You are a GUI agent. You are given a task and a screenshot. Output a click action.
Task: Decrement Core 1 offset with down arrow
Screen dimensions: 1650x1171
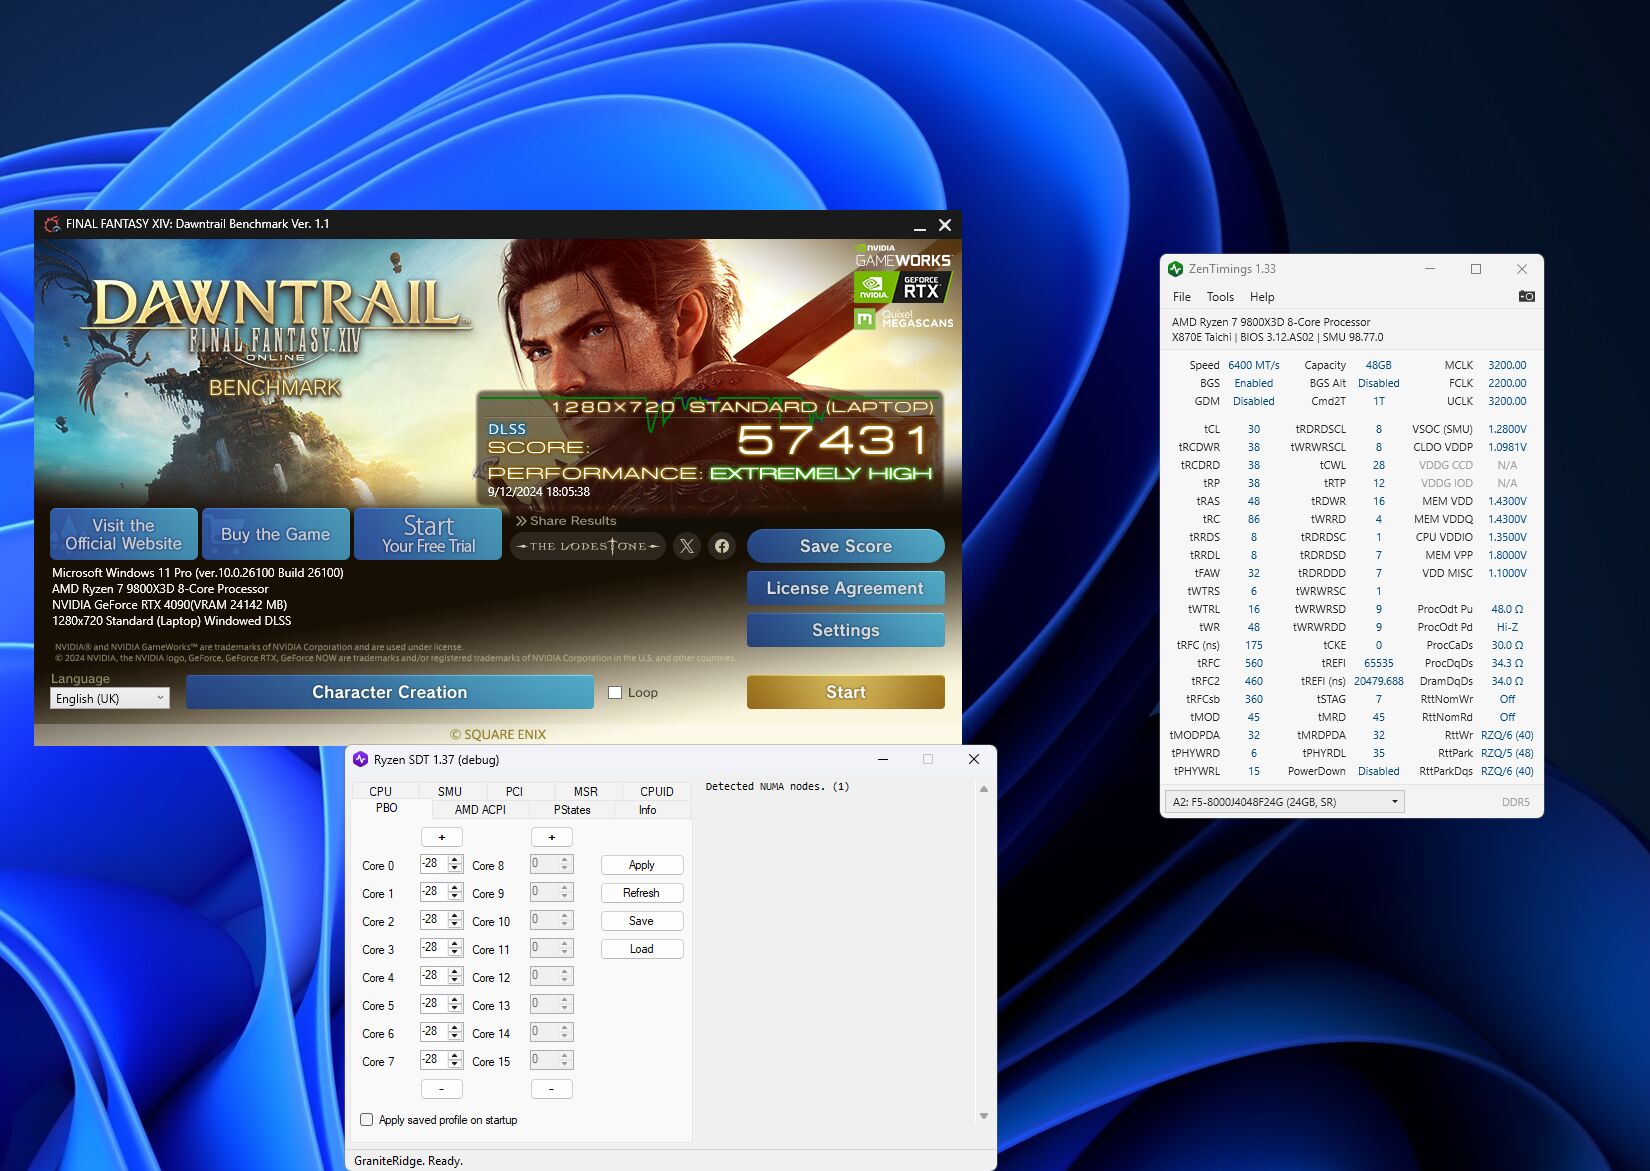pos(455,897)
